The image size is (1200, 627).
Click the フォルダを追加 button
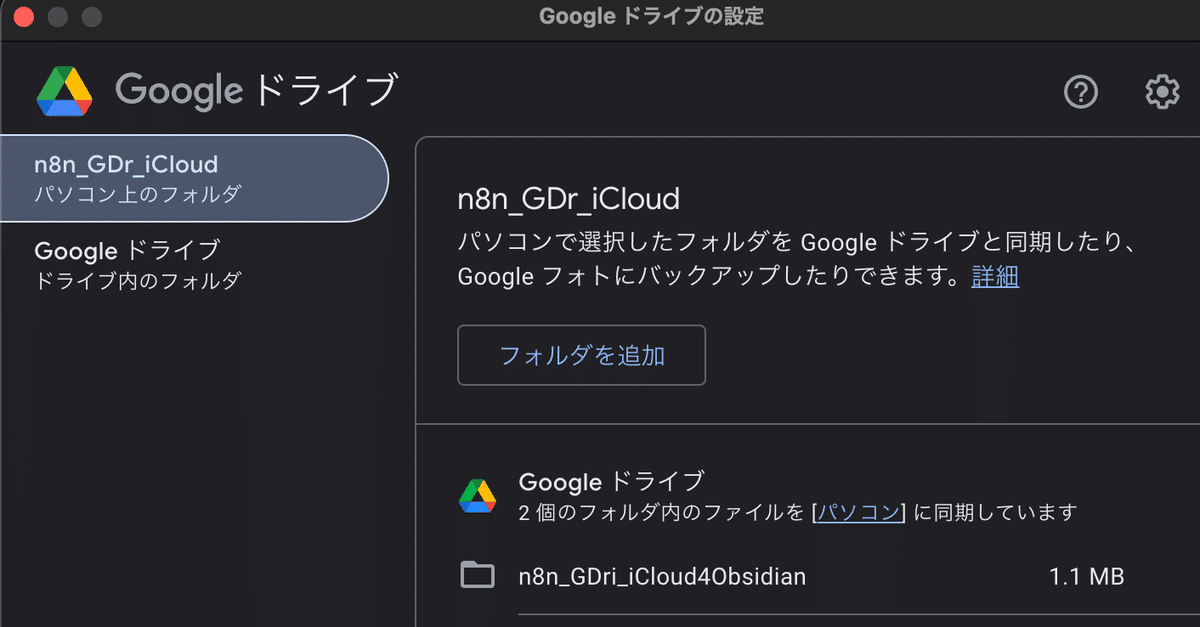pyautogui.click(x=581, y=355)
